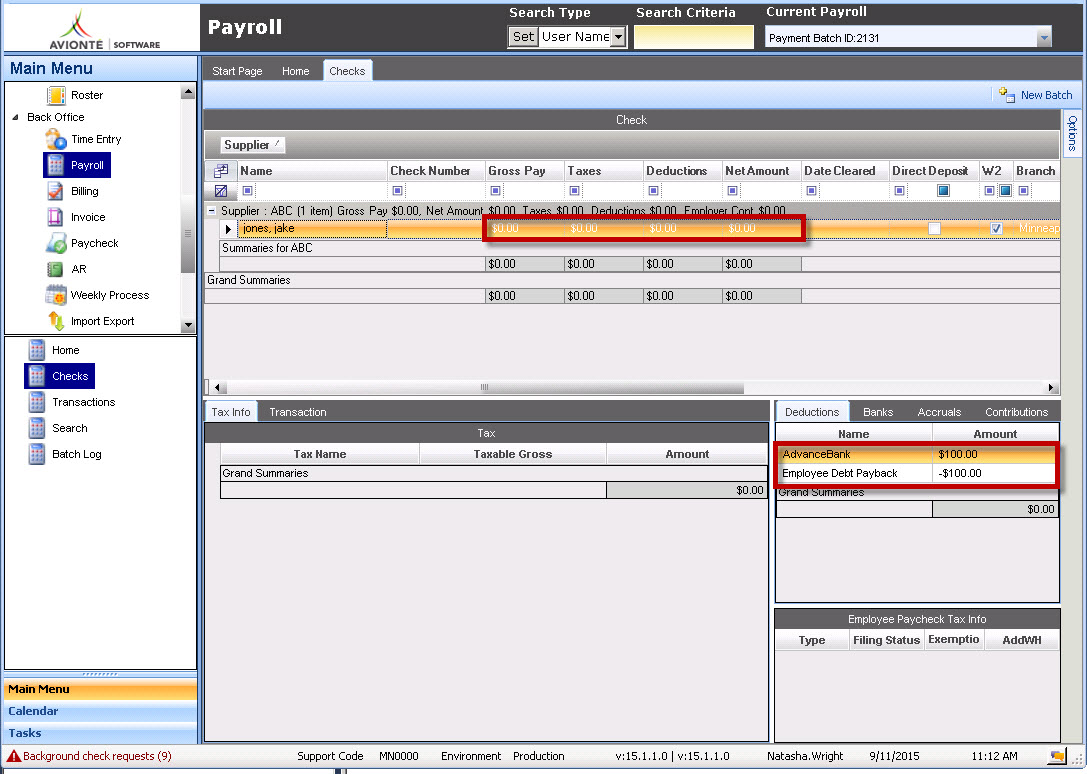Click the New Batch link

coord(1046,95)
